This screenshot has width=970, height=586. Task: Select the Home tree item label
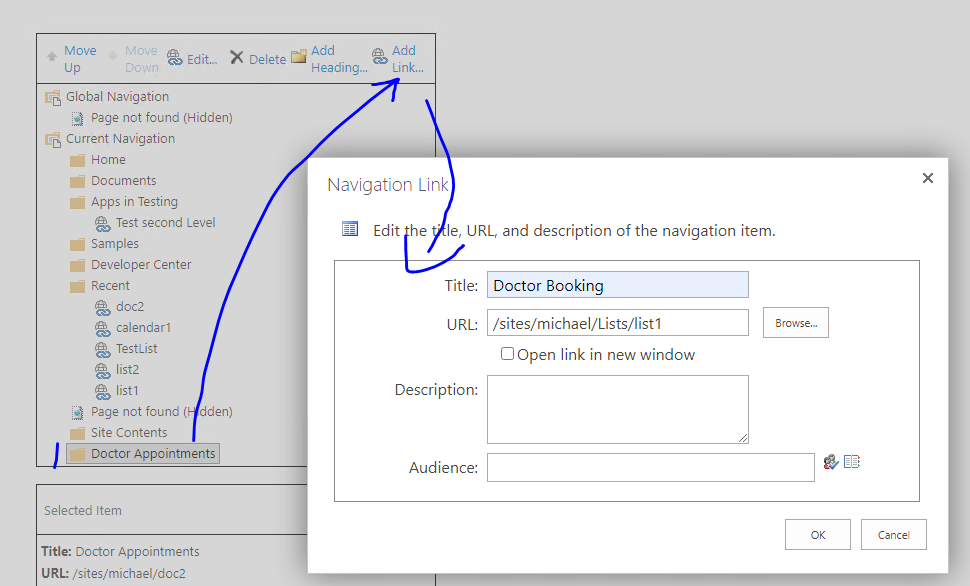[x=108, y=160]
